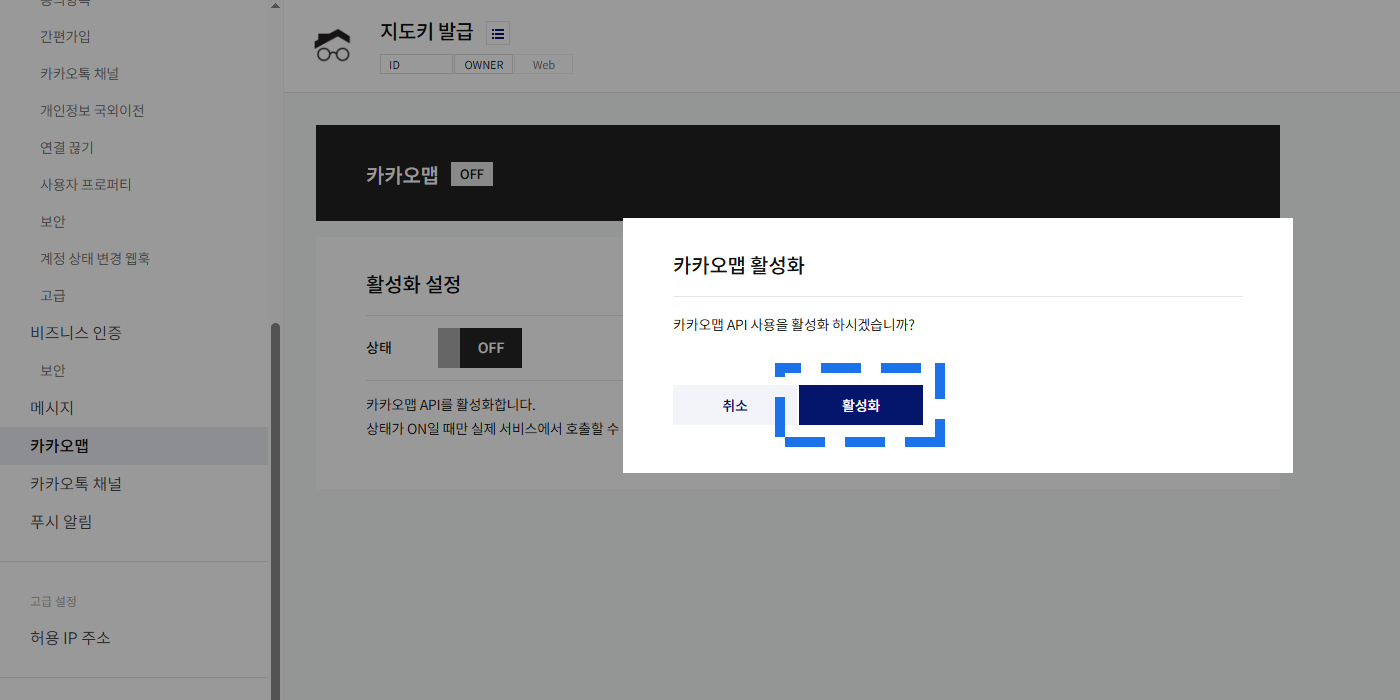Go to 푸시 알림 settings
This screenshot has height=700, width=1400.
(x=61, y=522)
